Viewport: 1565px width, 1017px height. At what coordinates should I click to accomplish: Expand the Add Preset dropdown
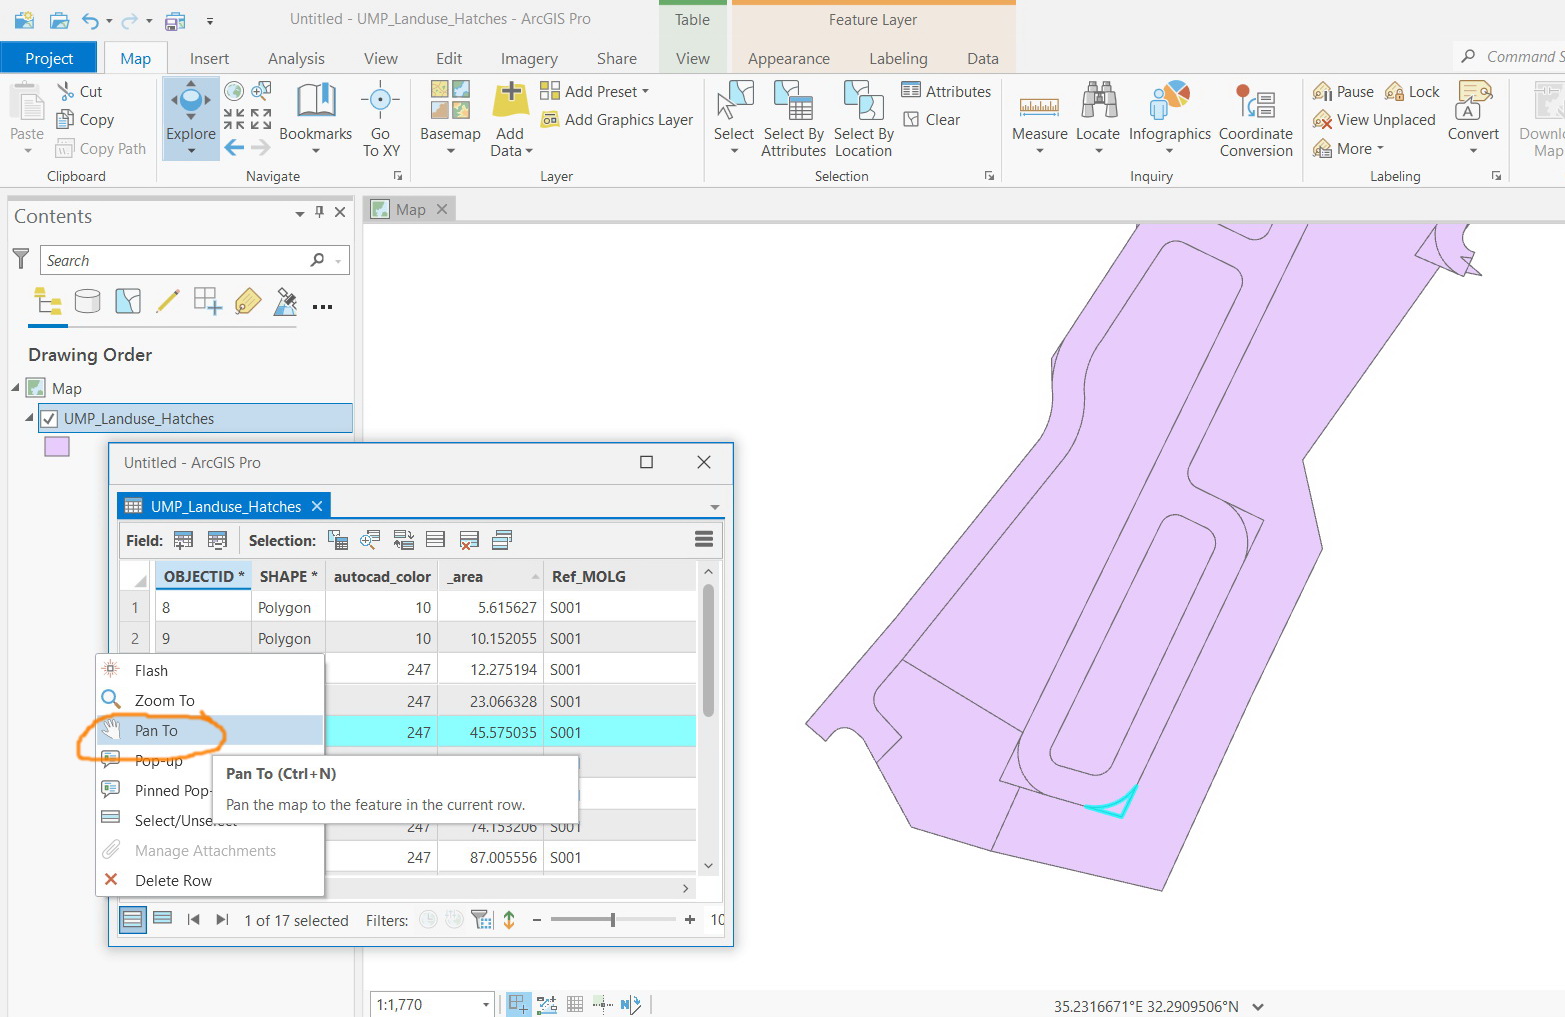click(645, 91)
